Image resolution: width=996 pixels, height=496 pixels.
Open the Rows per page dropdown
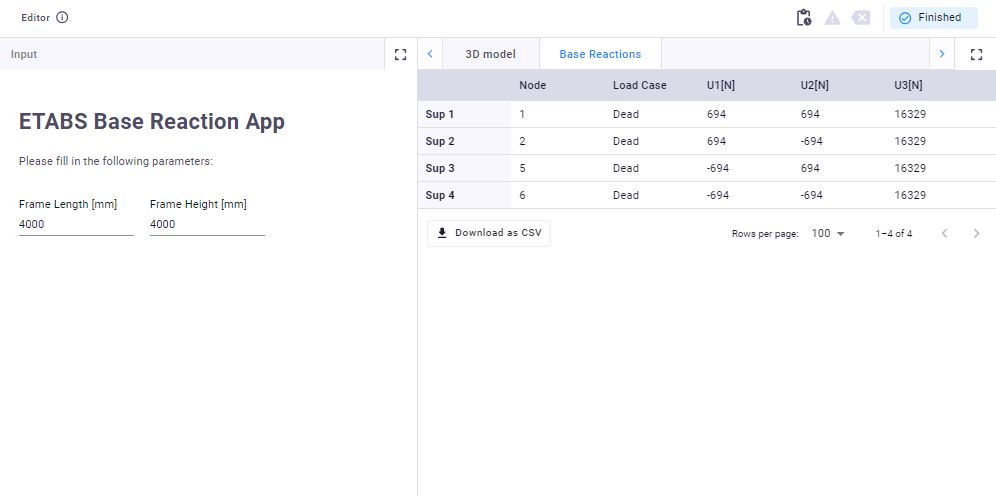coord(827,234)
